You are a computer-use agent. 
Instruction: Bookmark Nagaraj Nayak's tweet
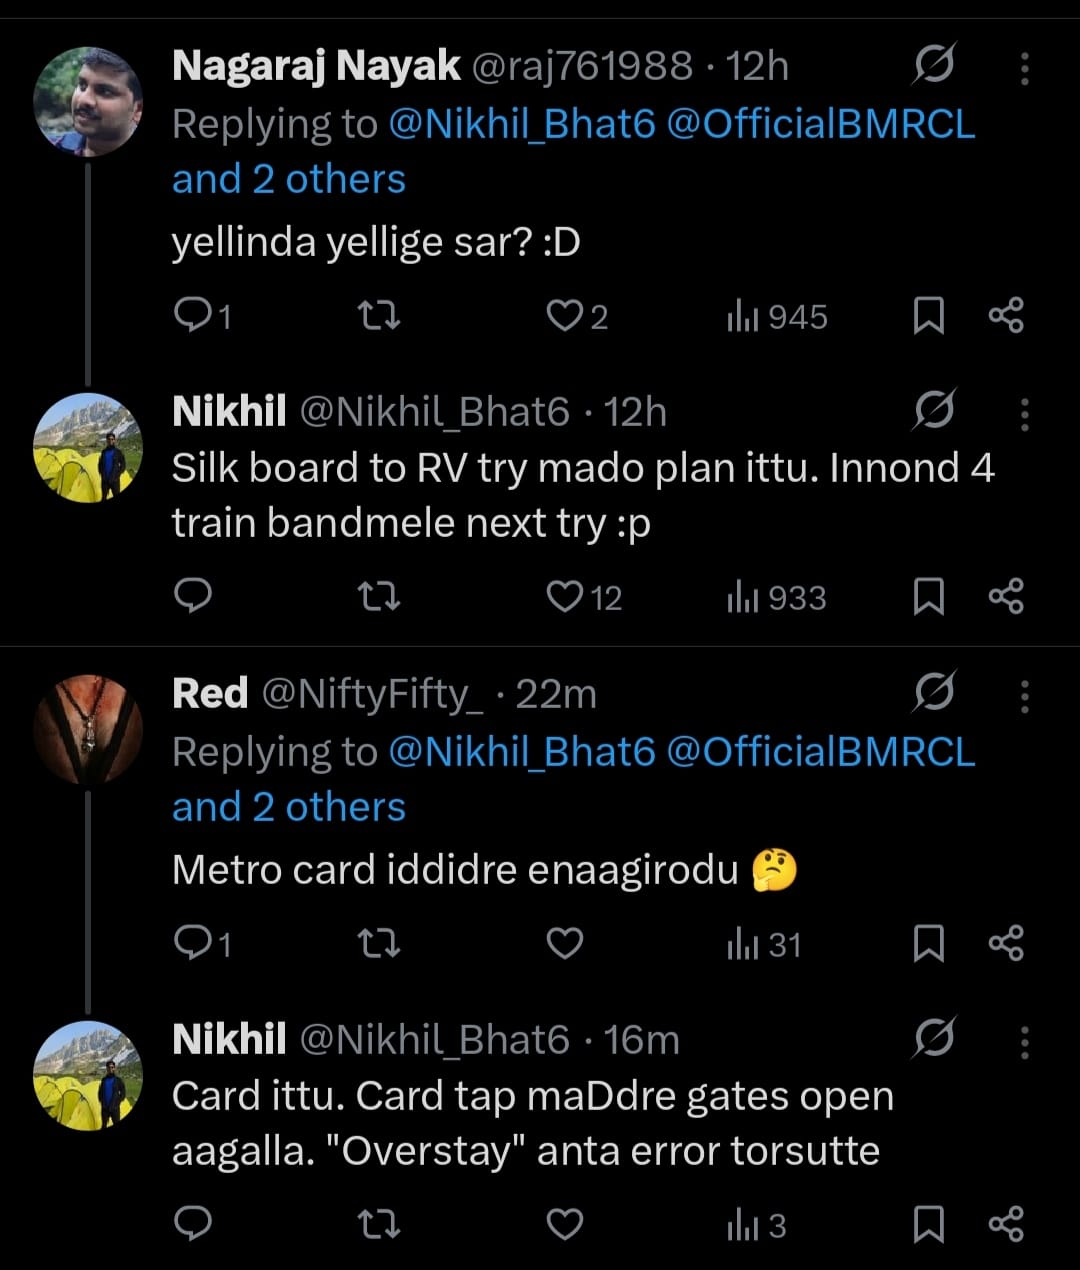[x=928, y=317]
